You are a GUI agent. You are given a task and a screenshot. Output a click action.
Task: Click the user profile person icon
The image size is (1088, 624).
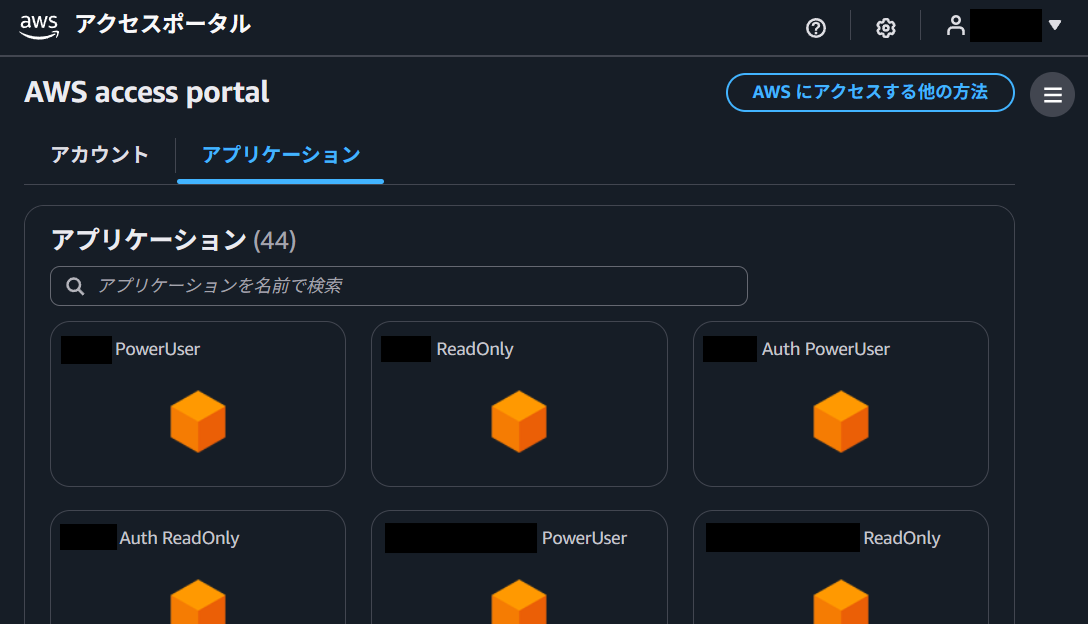point(955,26)
